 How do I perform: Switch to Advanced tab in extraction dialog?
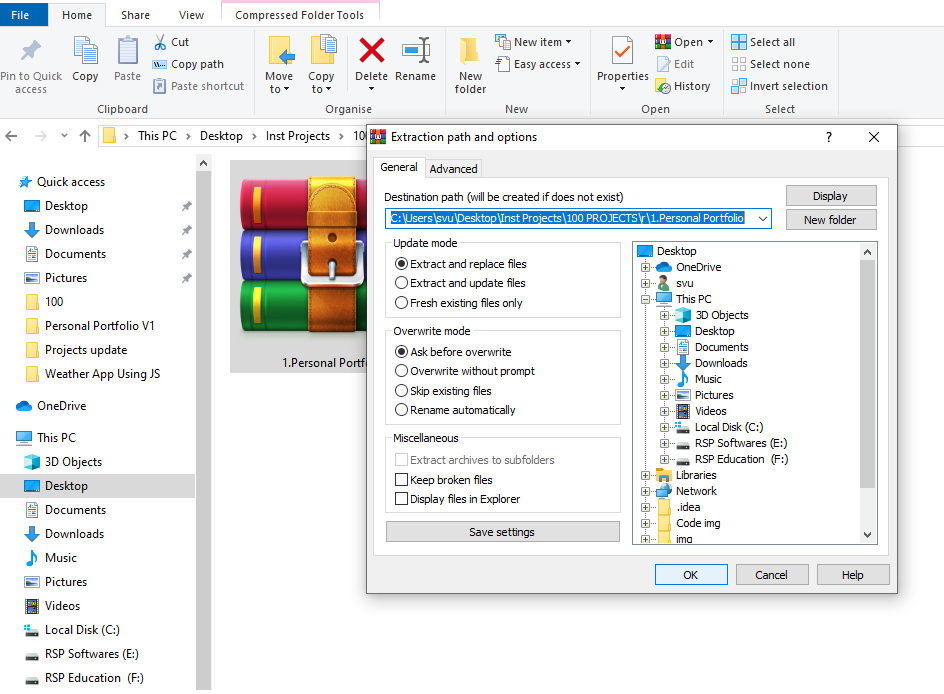pos(453,169)
